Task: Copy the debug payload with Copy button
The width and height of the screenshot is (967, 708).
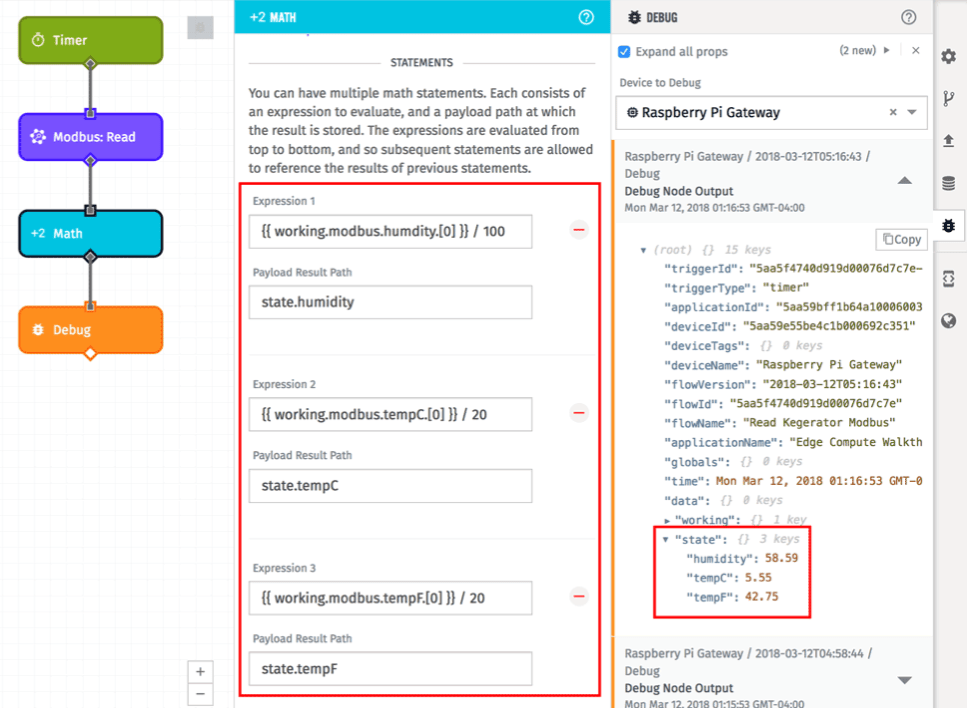Action: click(902, 239)
